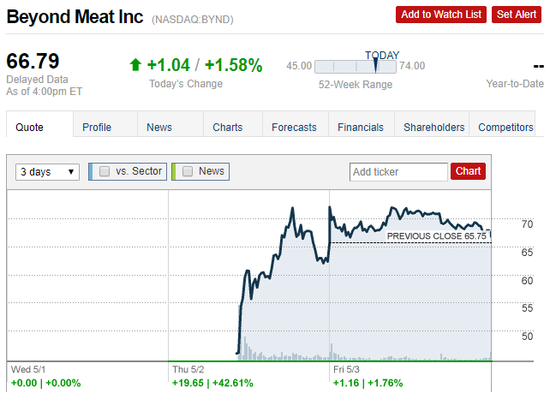This screenshot has width=550, height=411.
Task: Click the Thu 5/2 day label
Action: [x=188, y=369]
